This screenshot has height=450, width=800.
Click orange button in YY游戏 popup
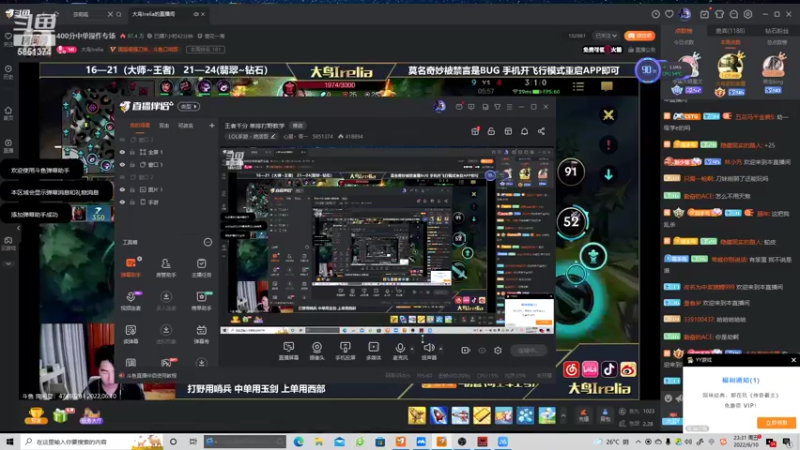point(776,422)
